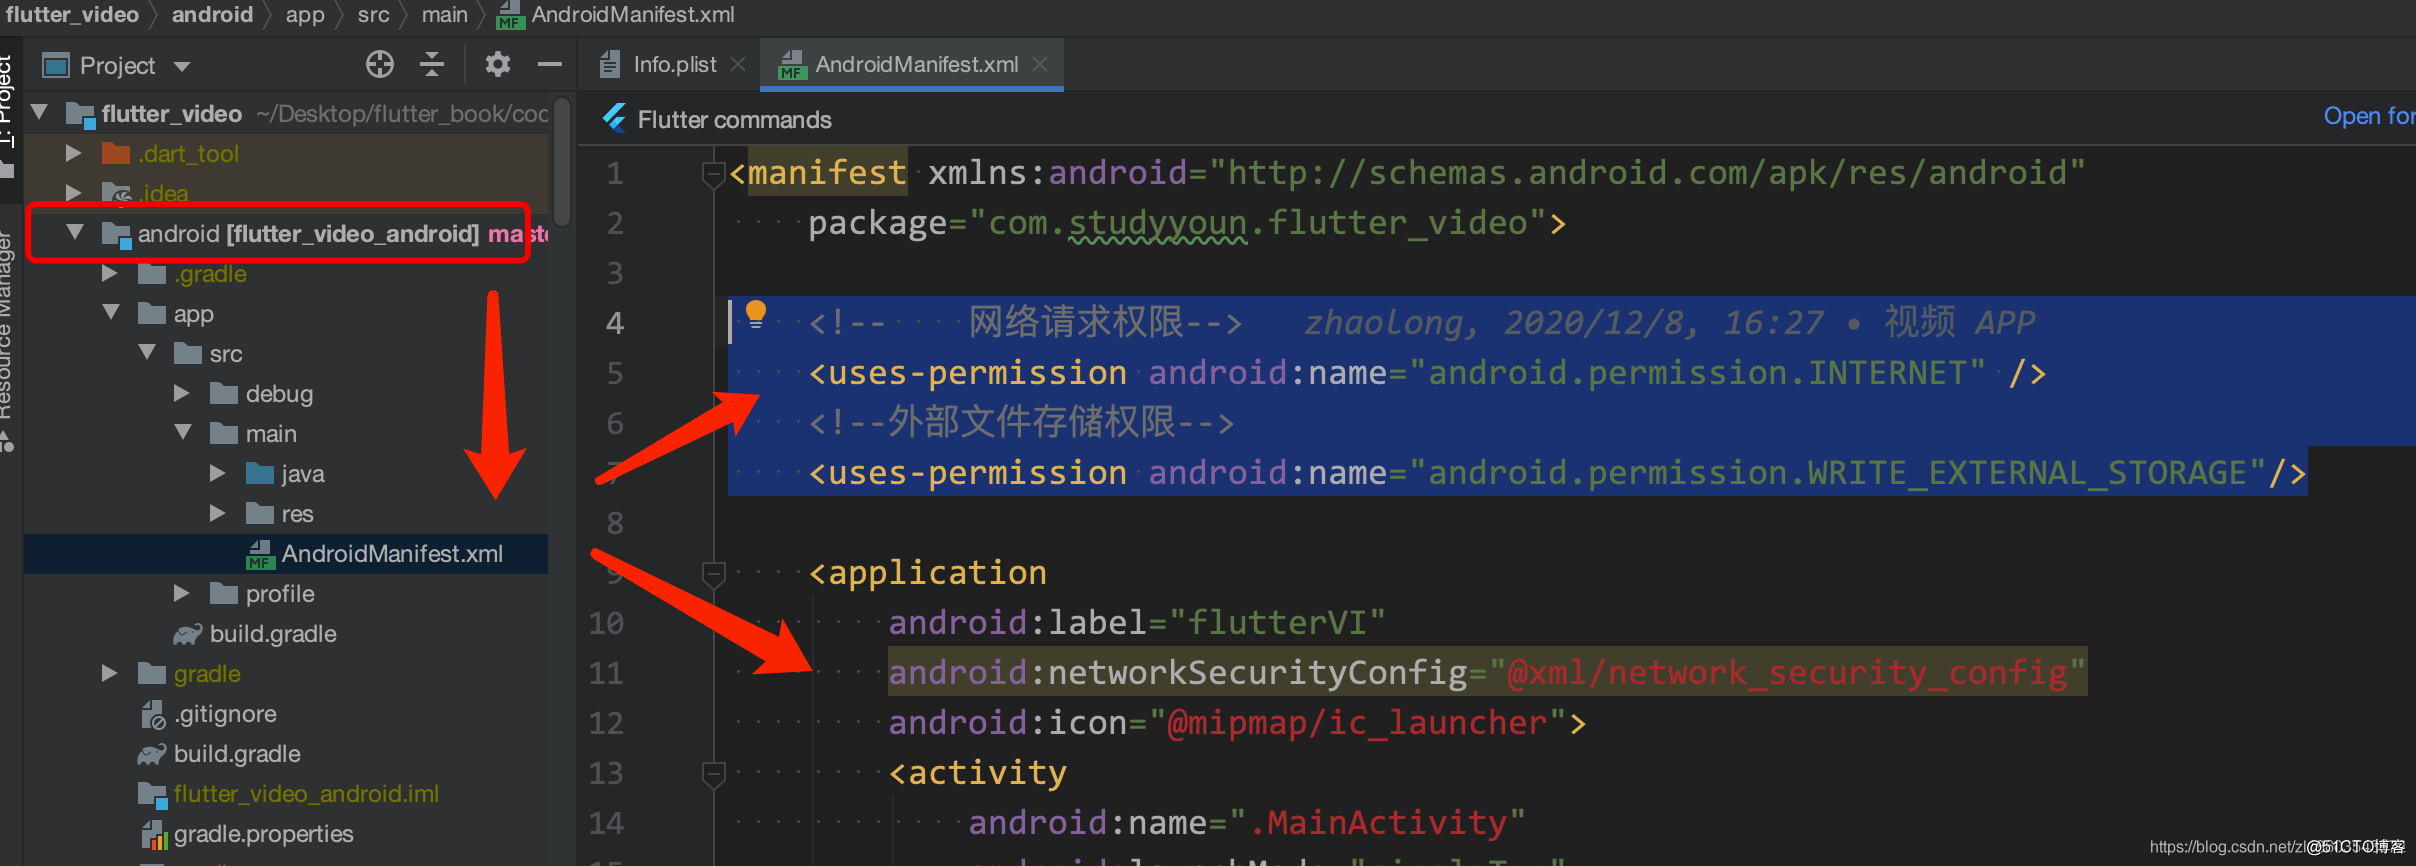
Task: Click the gradle.properties file icon
Action: 152,834
